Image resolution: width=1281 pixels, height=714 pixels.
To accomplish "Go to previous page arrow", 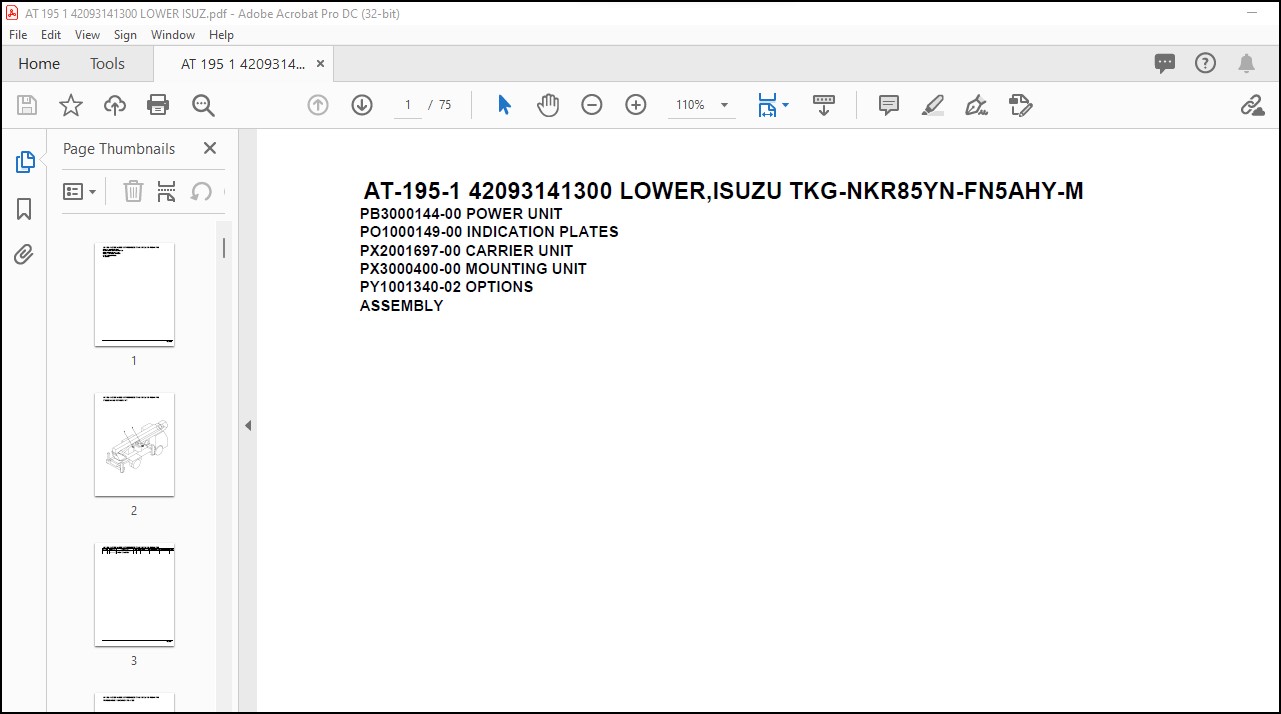I will pos(318,105).
